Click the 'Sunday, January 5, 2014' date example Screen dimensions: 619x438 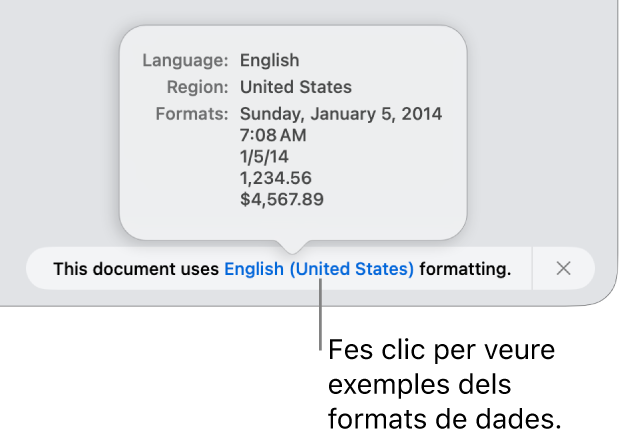[340, 113]
